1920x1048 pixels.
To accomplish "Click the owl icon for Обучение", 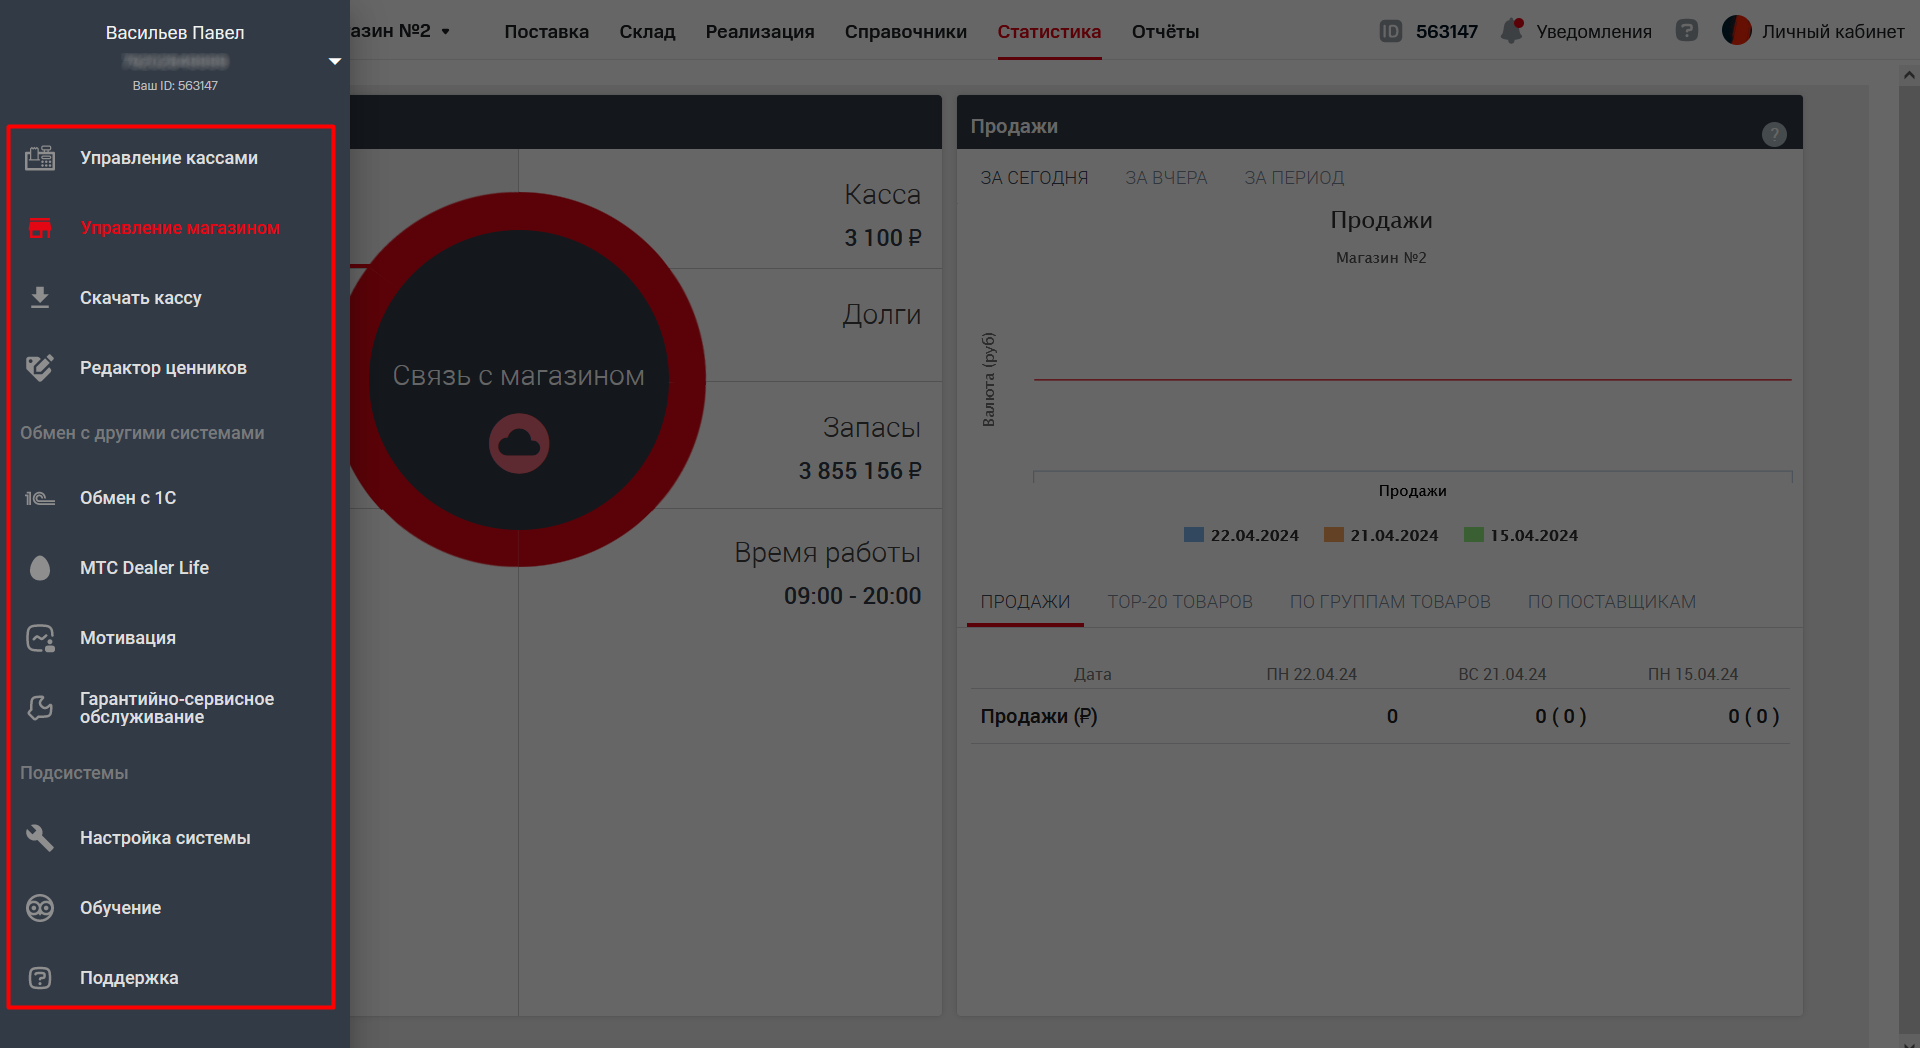I will [x=40, y=908].
